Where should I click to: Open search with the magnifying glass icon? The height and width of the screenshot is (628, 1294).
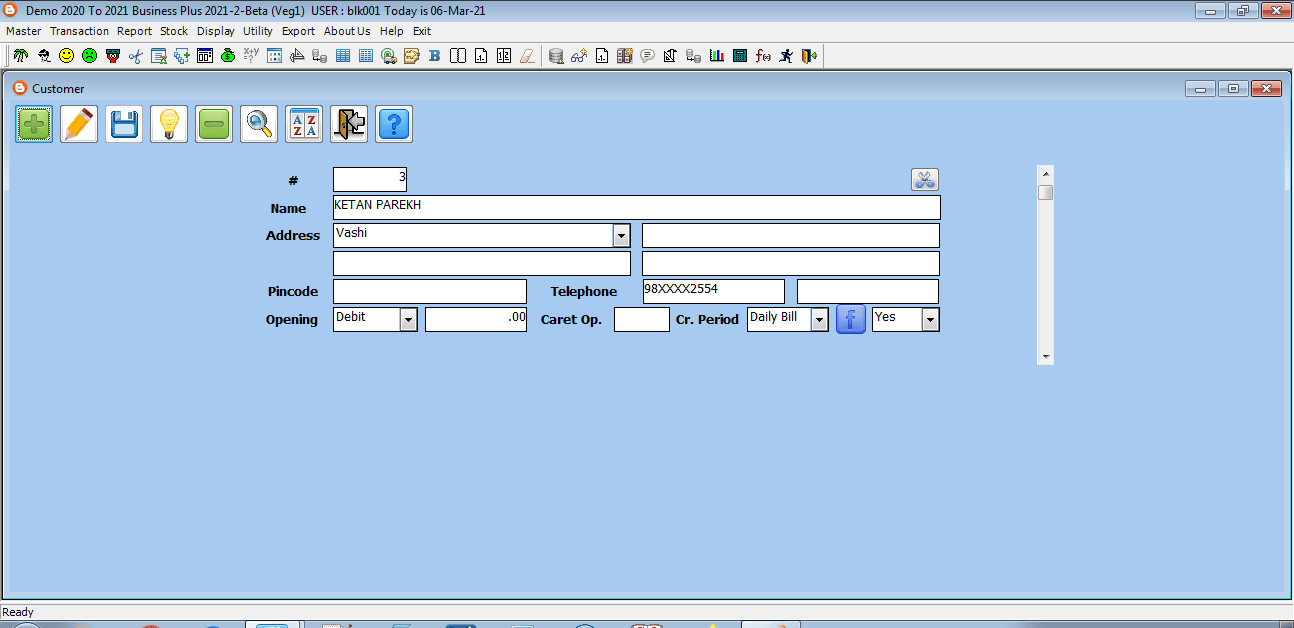259,125
